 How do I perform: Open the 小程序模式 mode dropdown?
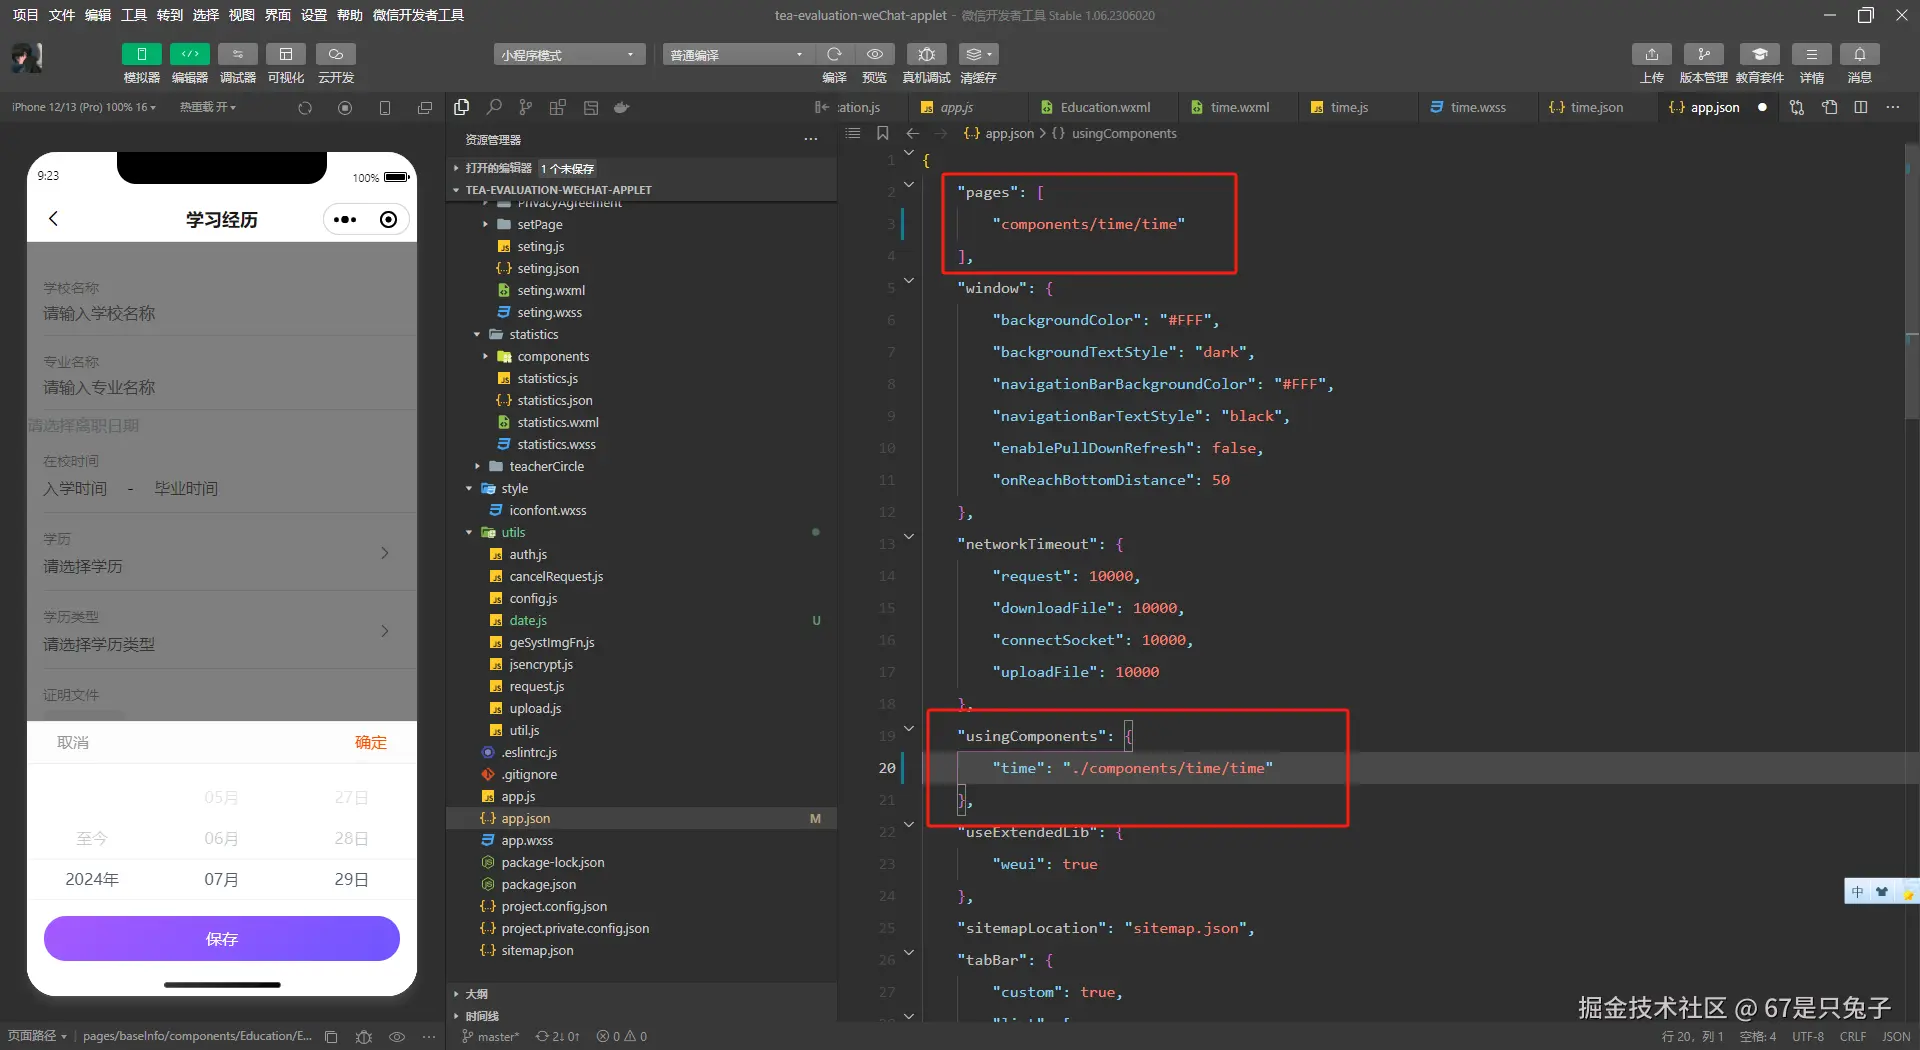pos(568,55)
